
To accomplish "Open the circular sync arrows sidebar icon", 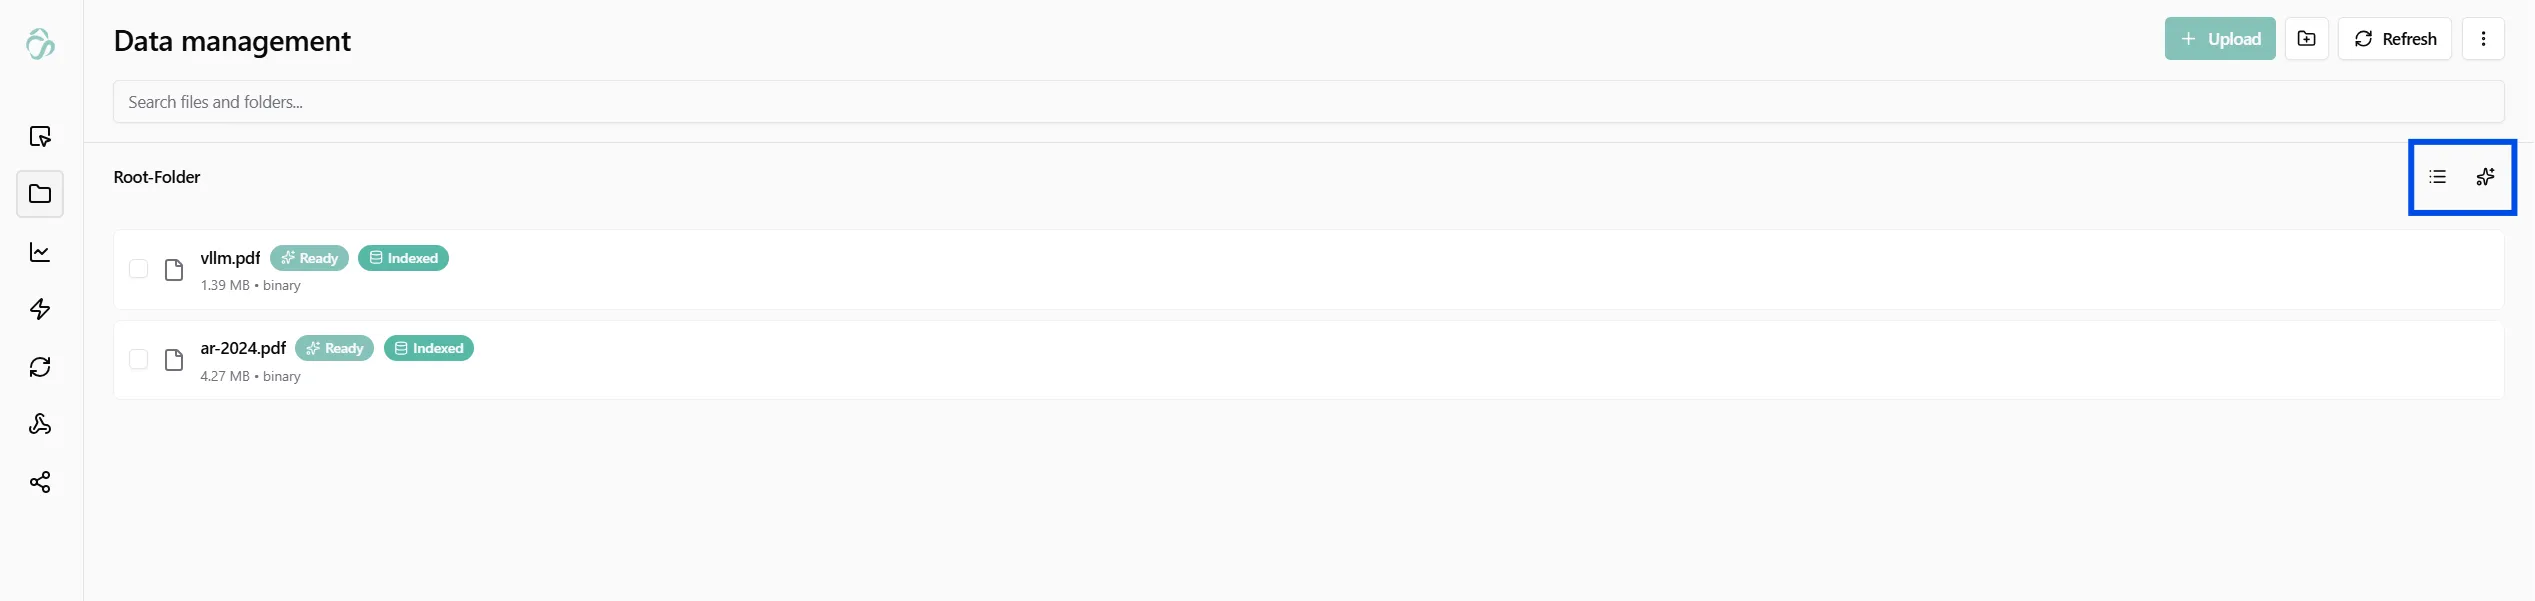I will 40,367.
